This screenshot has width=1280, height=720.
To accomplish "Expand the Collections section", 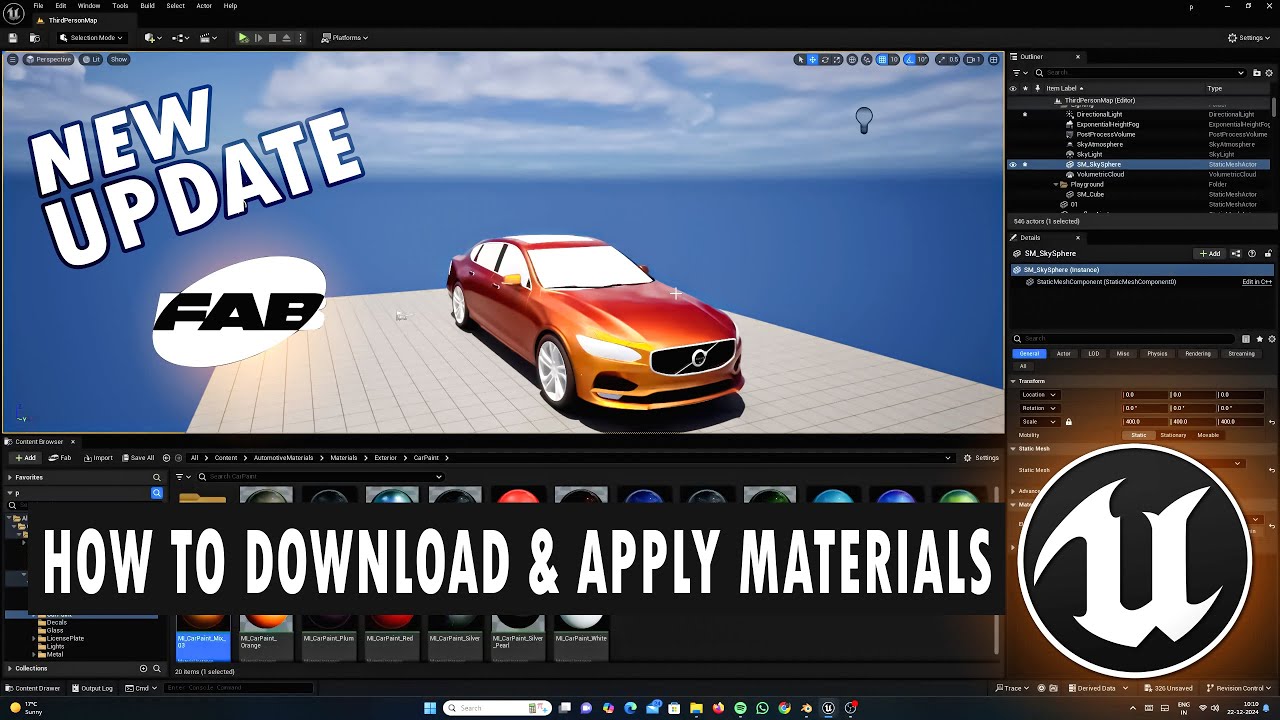I will click(9, 668).
